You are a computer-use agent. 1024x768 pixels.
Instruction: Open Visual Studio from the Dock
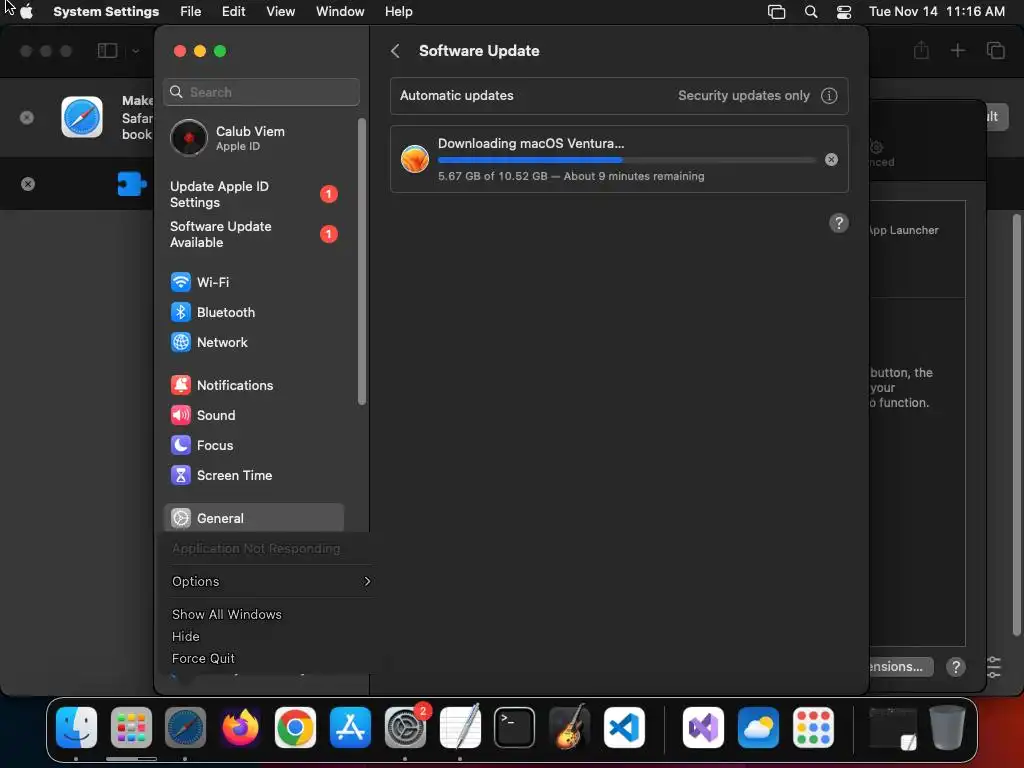click(703, 727)
